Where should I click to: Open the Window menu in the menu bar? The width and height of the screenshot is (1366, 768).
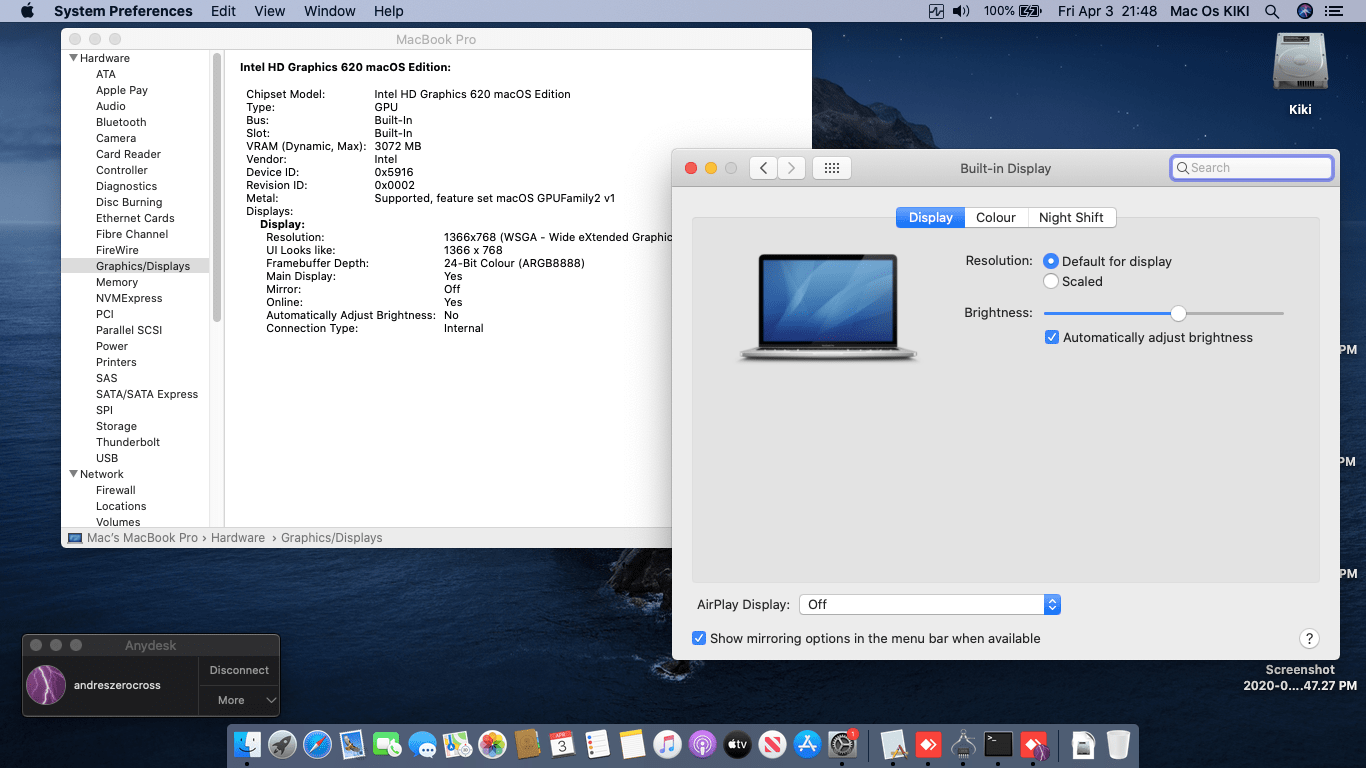click(x=329, y=11)
